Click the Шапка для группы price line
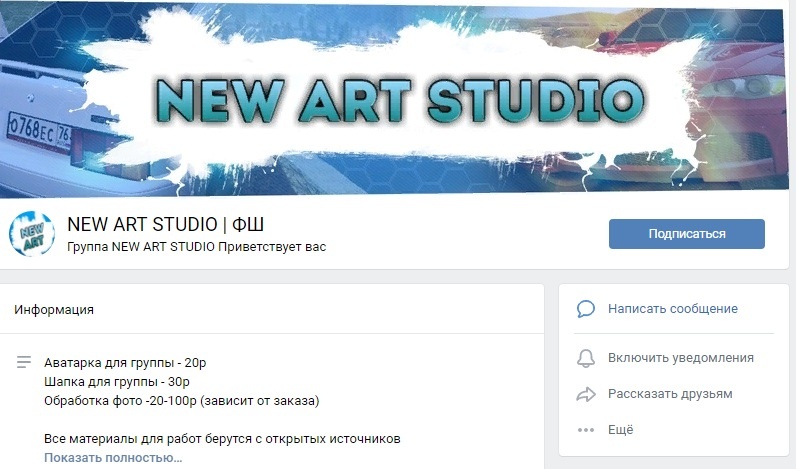Viewport: 796px width, 469px height. (117, 382)
